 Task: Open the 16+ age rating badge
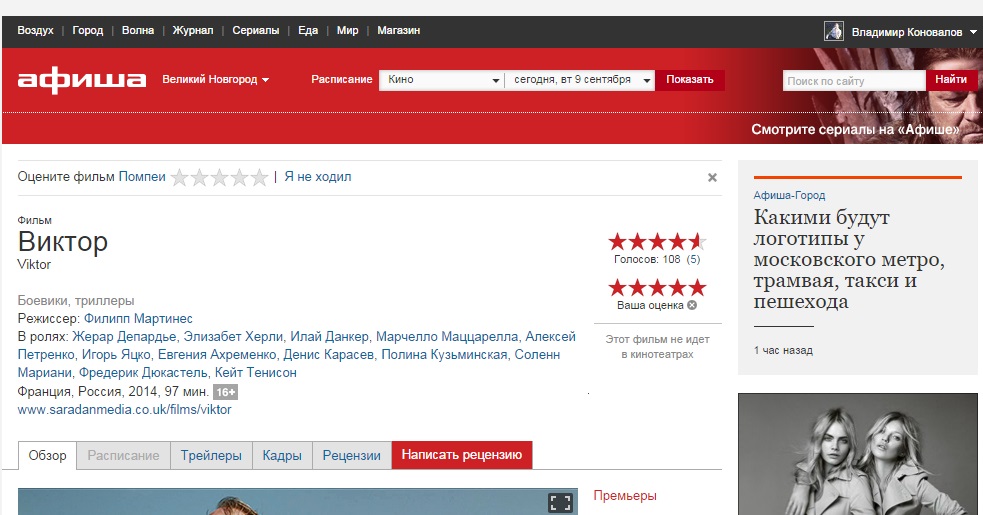[x=226, y=392]
